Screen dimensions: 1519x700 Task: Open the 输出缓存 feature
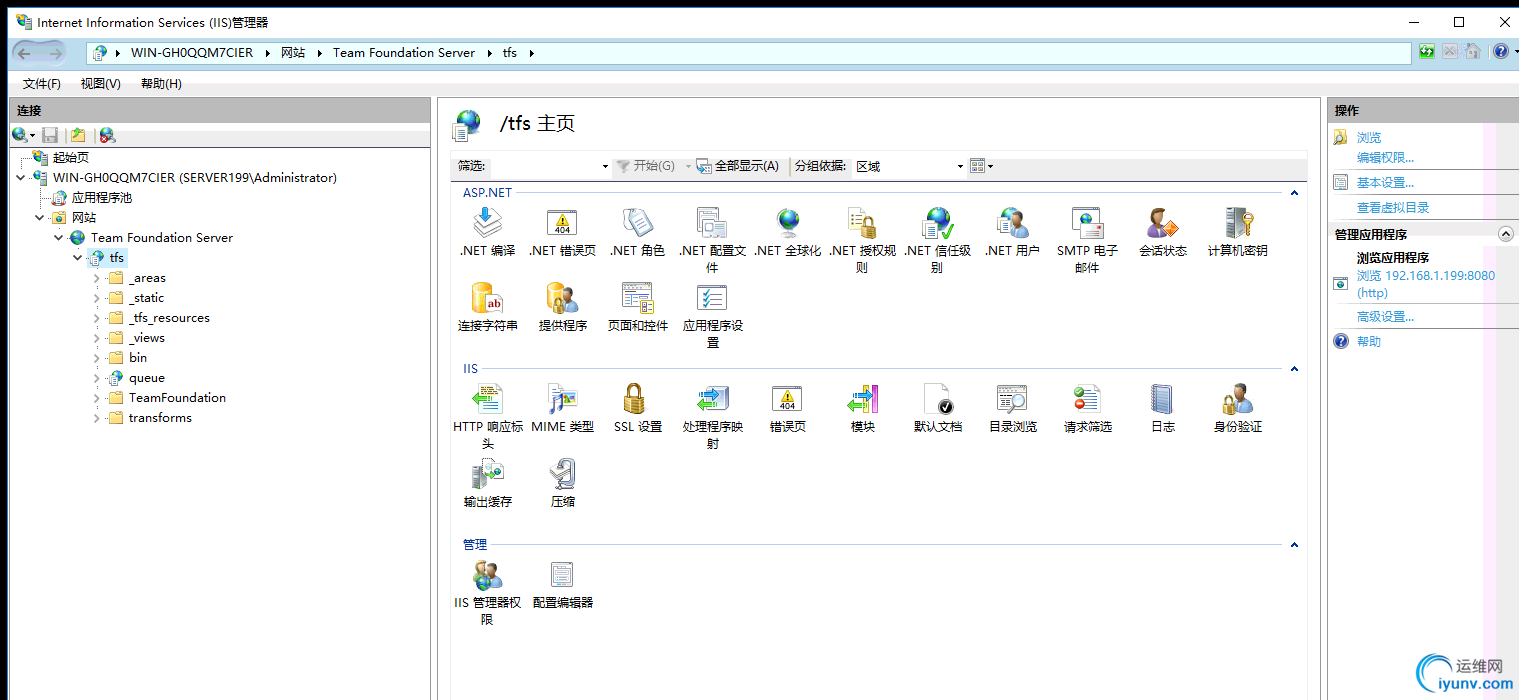pyautogui.click(x=488, y=483)
